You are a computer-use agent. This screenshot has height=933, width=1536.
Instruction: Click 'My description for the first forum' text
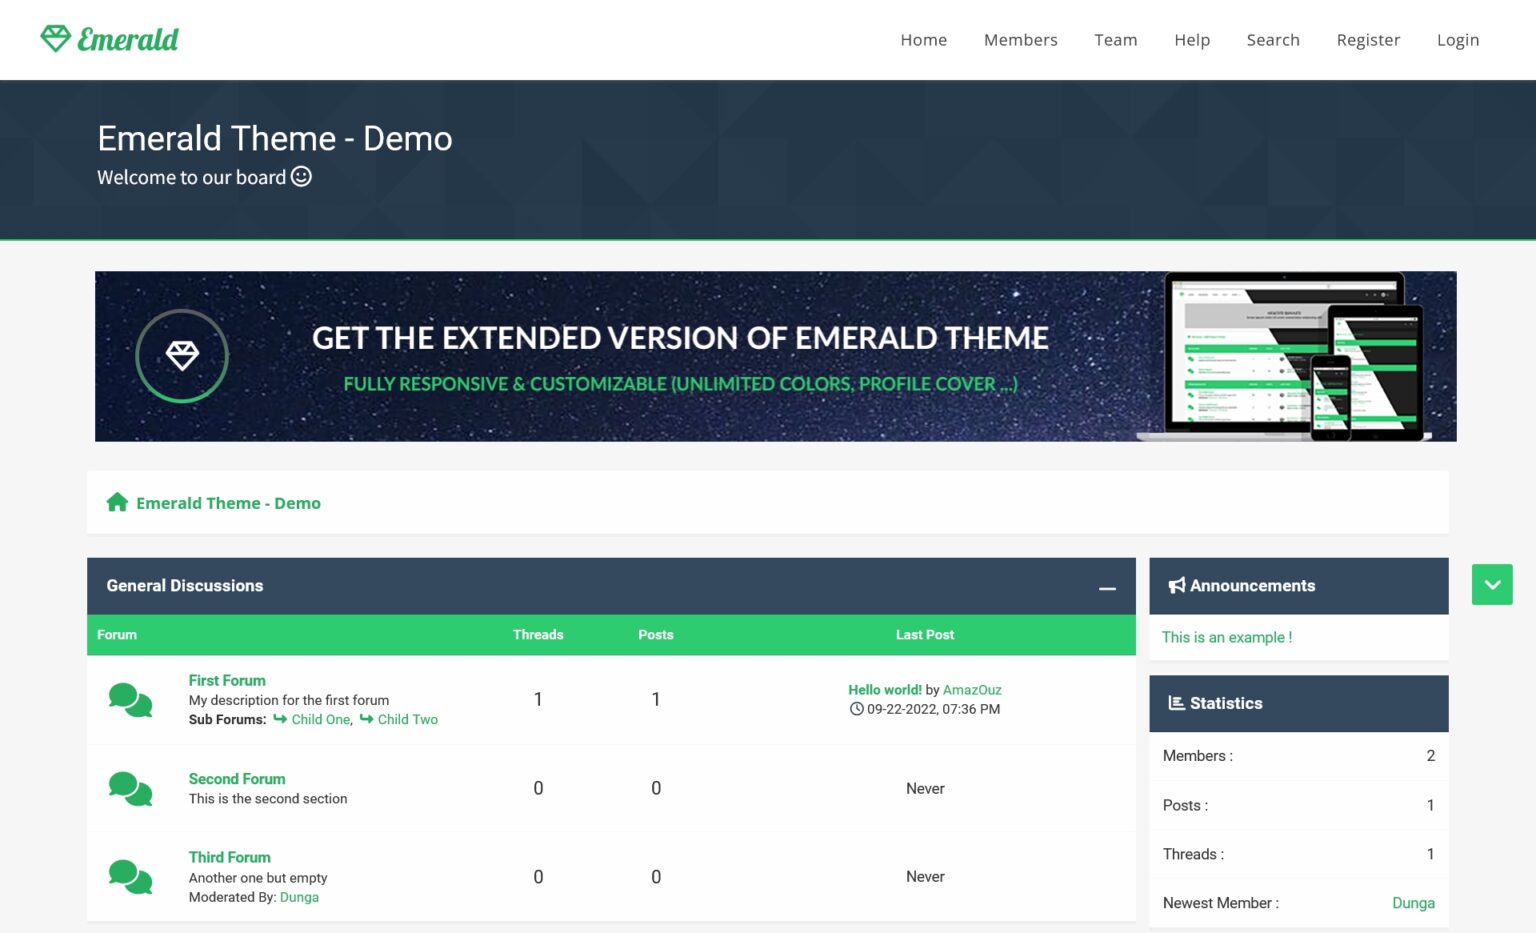coord(289,700)
